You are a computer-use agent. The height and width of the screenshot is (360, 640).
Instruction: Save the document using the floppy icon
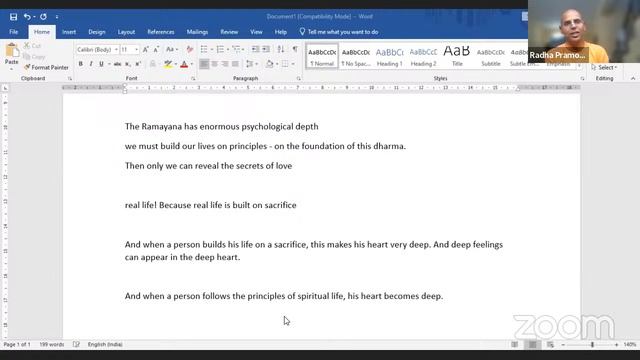tap(13, 17)
